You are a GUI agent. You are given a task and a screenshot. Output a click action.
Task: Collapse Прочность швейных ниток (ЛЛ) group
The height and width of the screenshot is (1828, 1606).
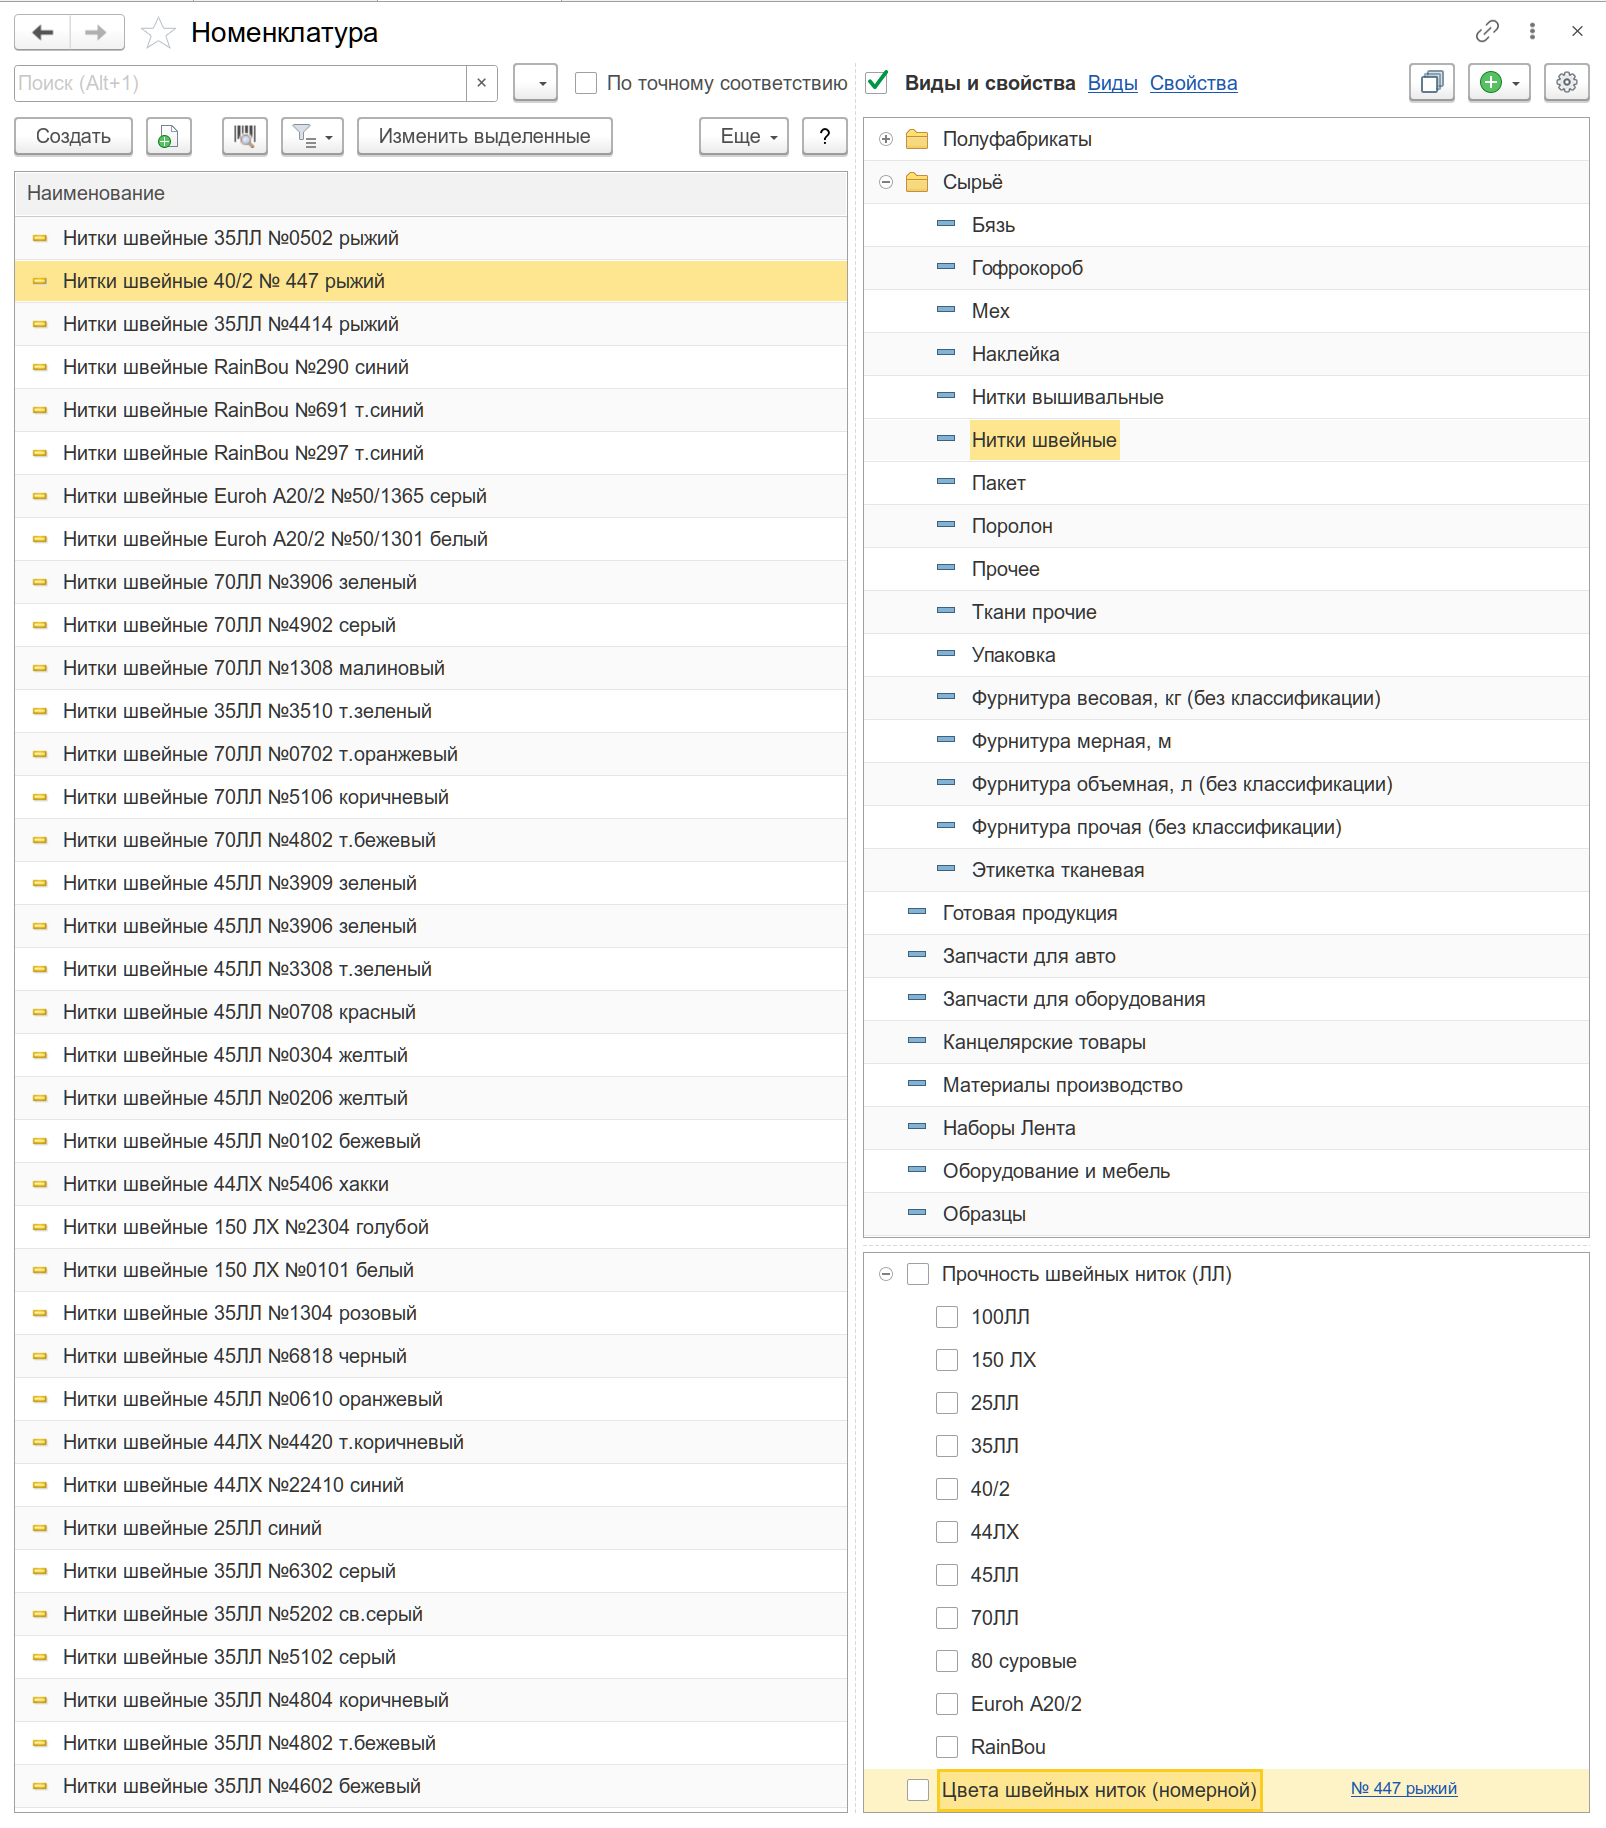886,1274
